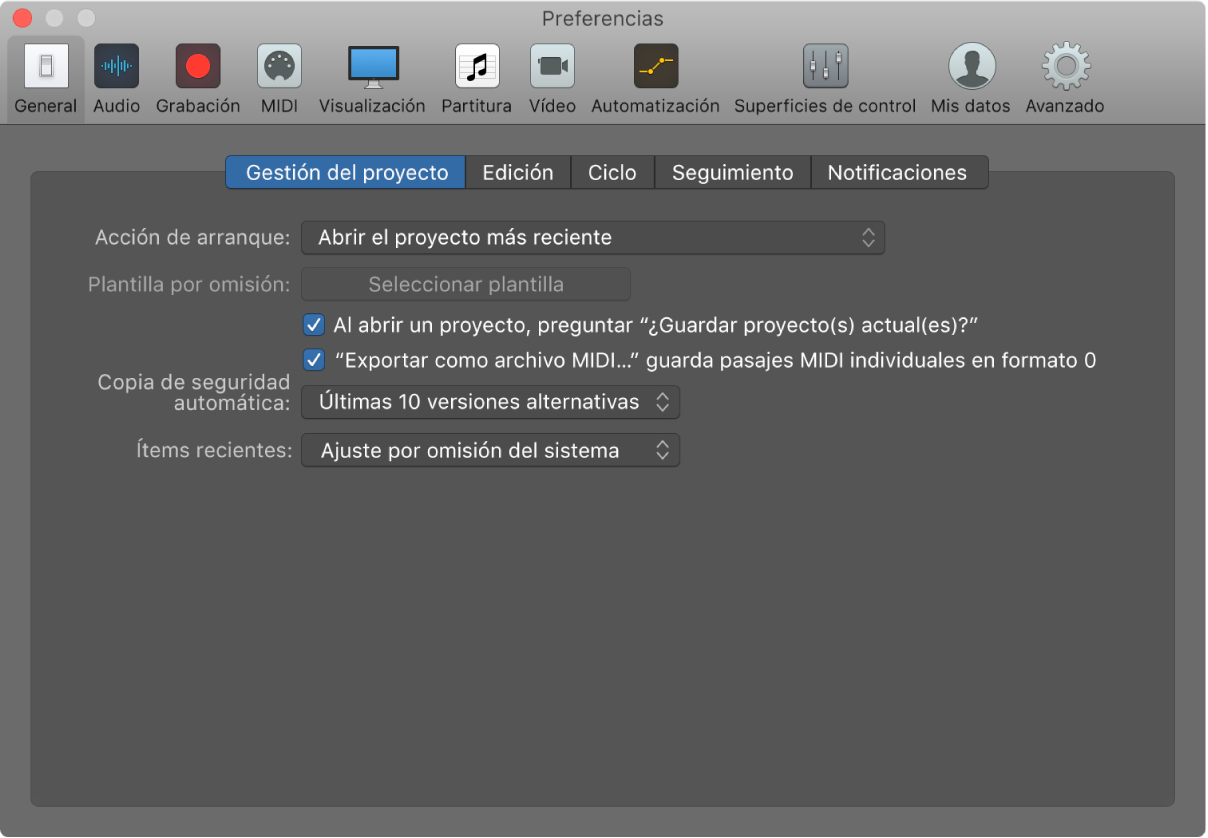The width and height of the screenshot is (1208, 838).
Task: Open the Partitura preferences icon
Action: coord(476,68)
